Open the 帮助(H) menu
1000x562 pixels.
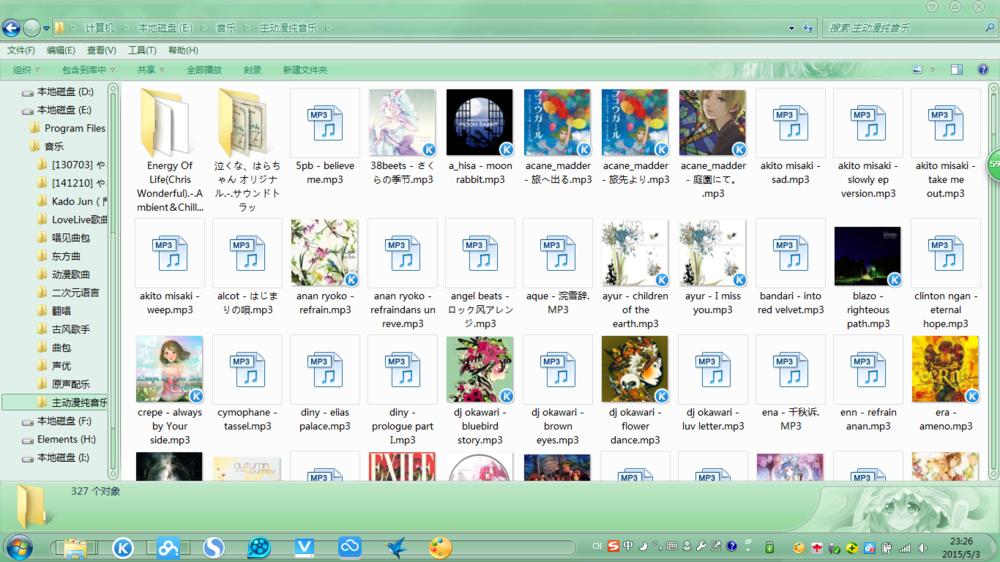(183, 50)
